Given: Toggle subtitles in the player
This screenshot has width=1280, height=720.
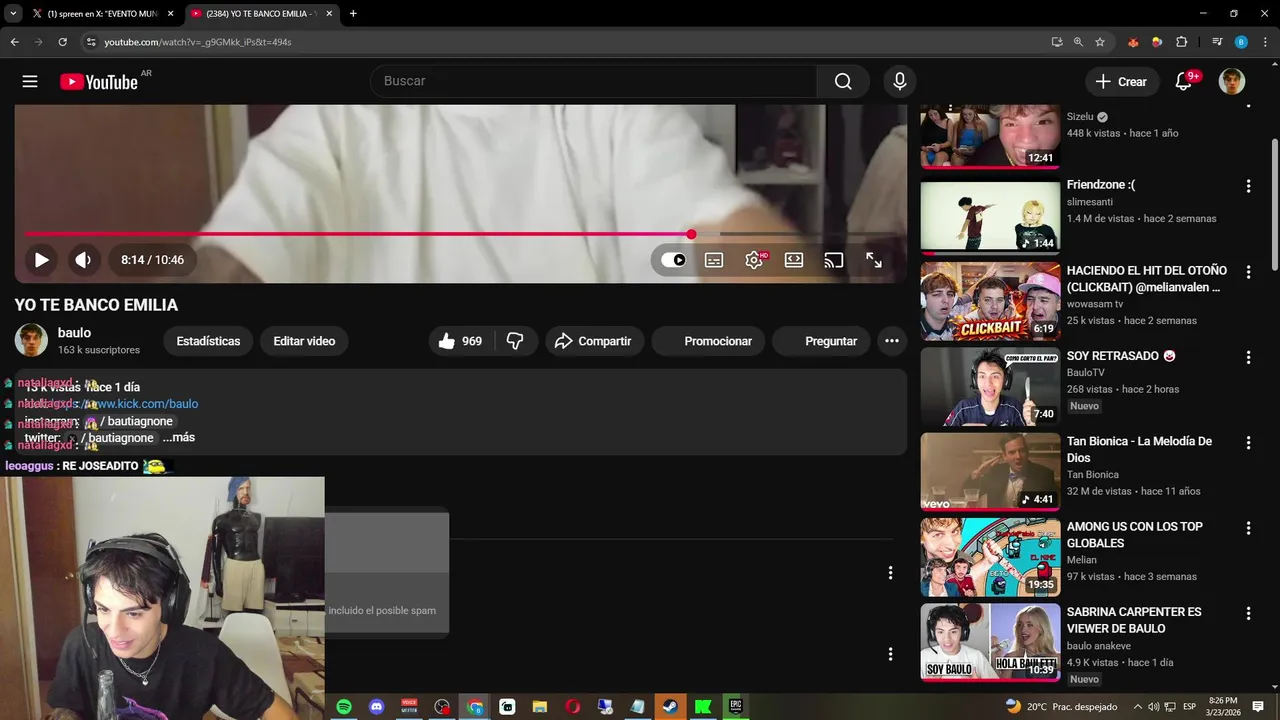Looking at the screenshot, I should pos(714,260).
